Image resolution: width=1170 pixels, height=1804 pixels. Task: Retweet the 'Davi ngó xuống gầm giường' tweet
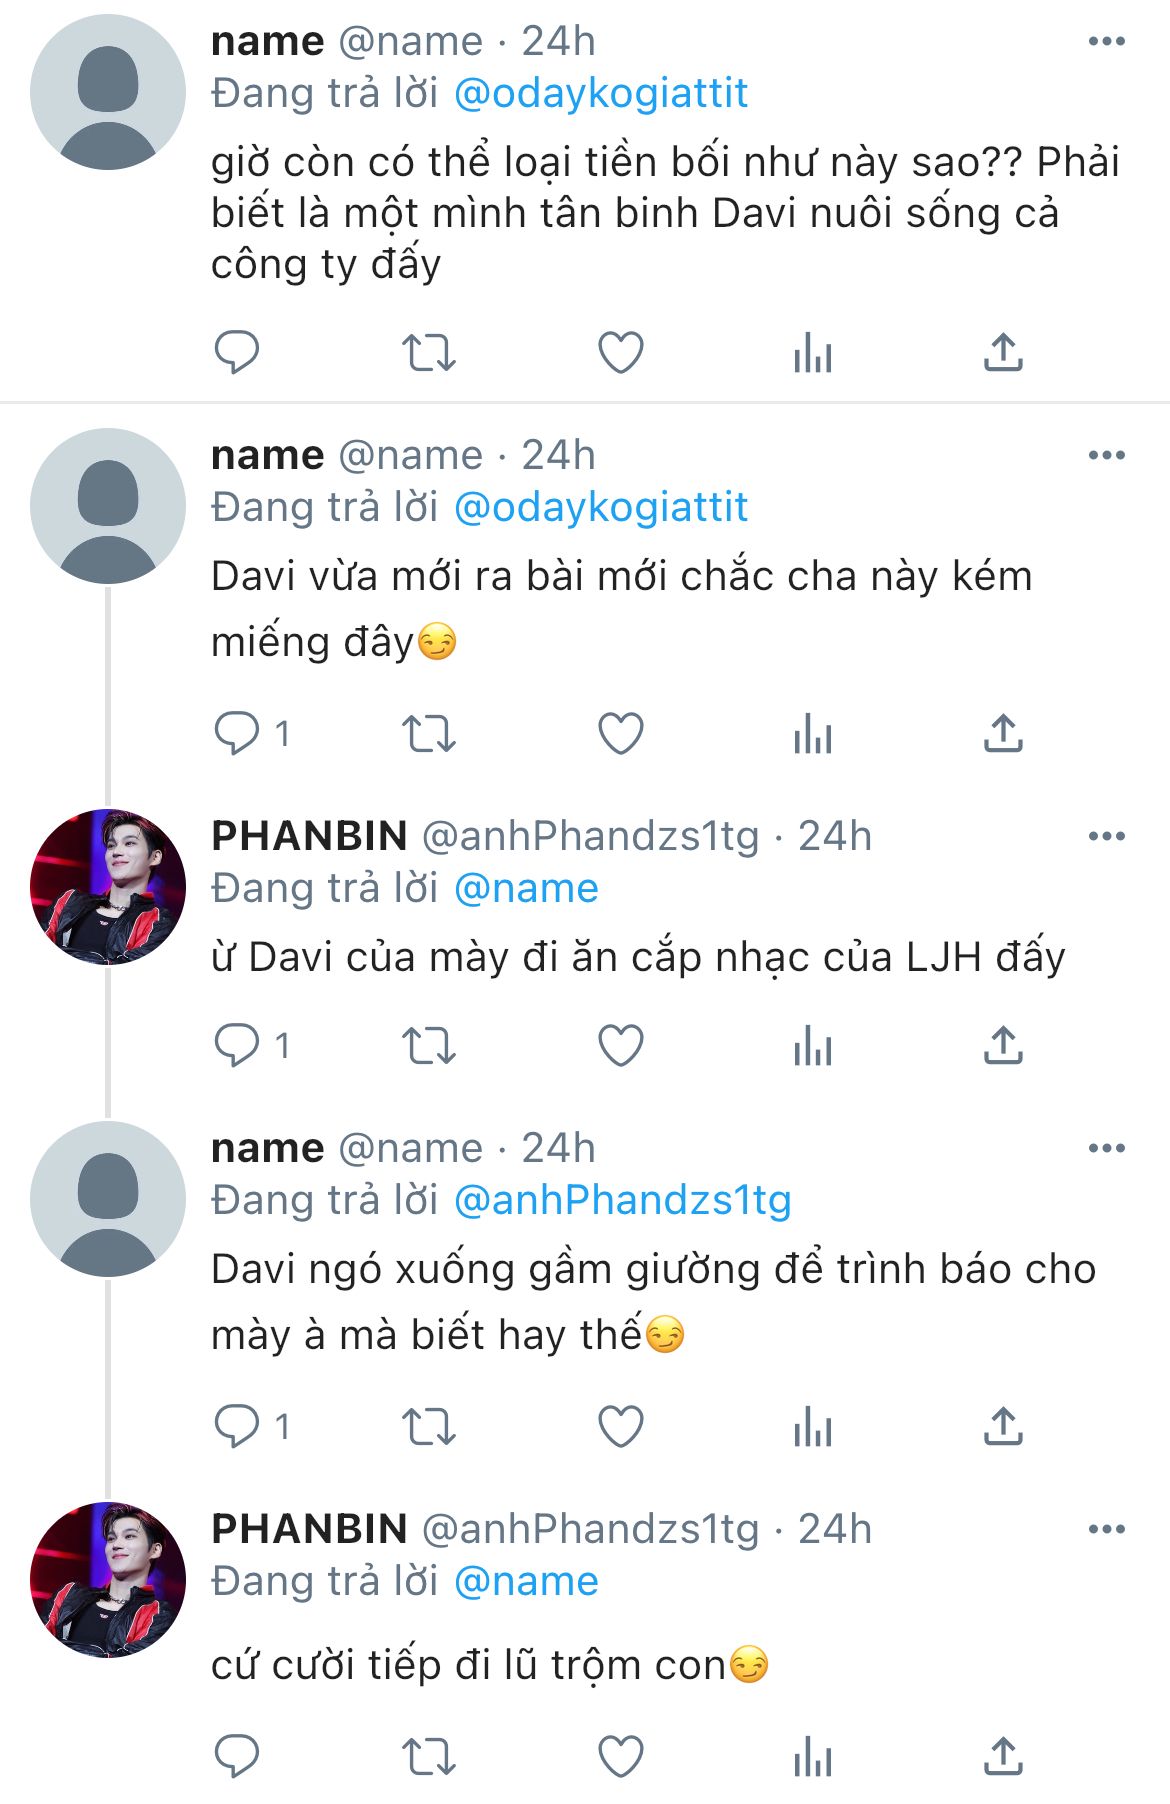(x=428, y=1427)
